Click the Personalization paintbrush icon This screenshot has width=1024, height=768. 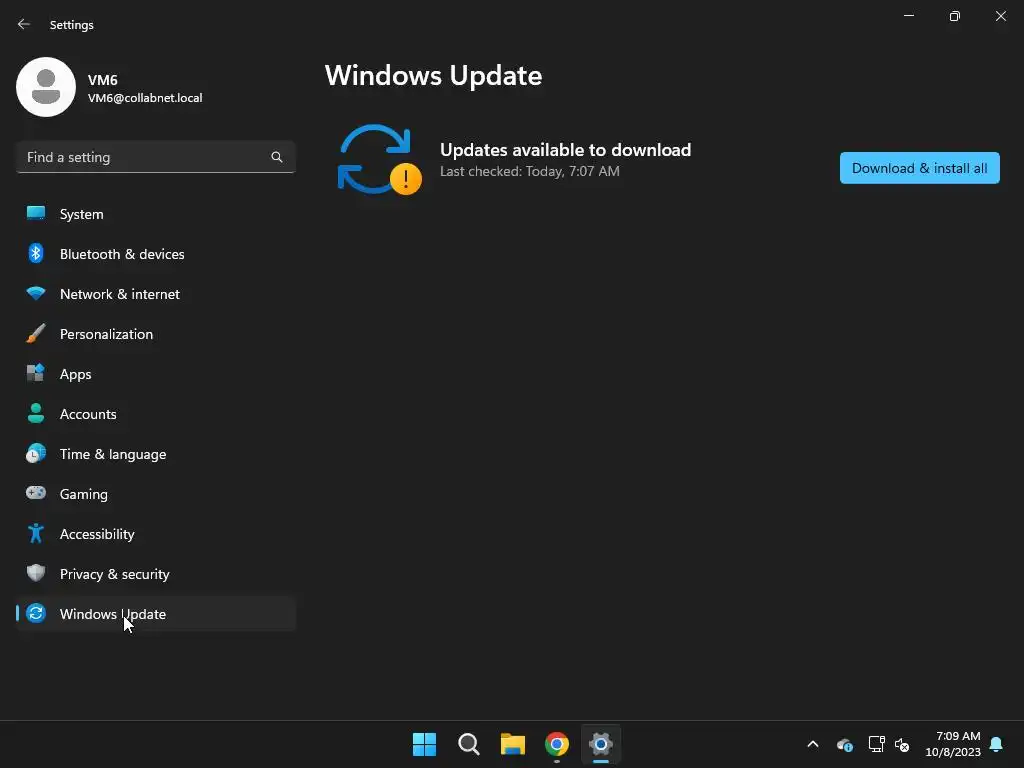click(36, 333)
